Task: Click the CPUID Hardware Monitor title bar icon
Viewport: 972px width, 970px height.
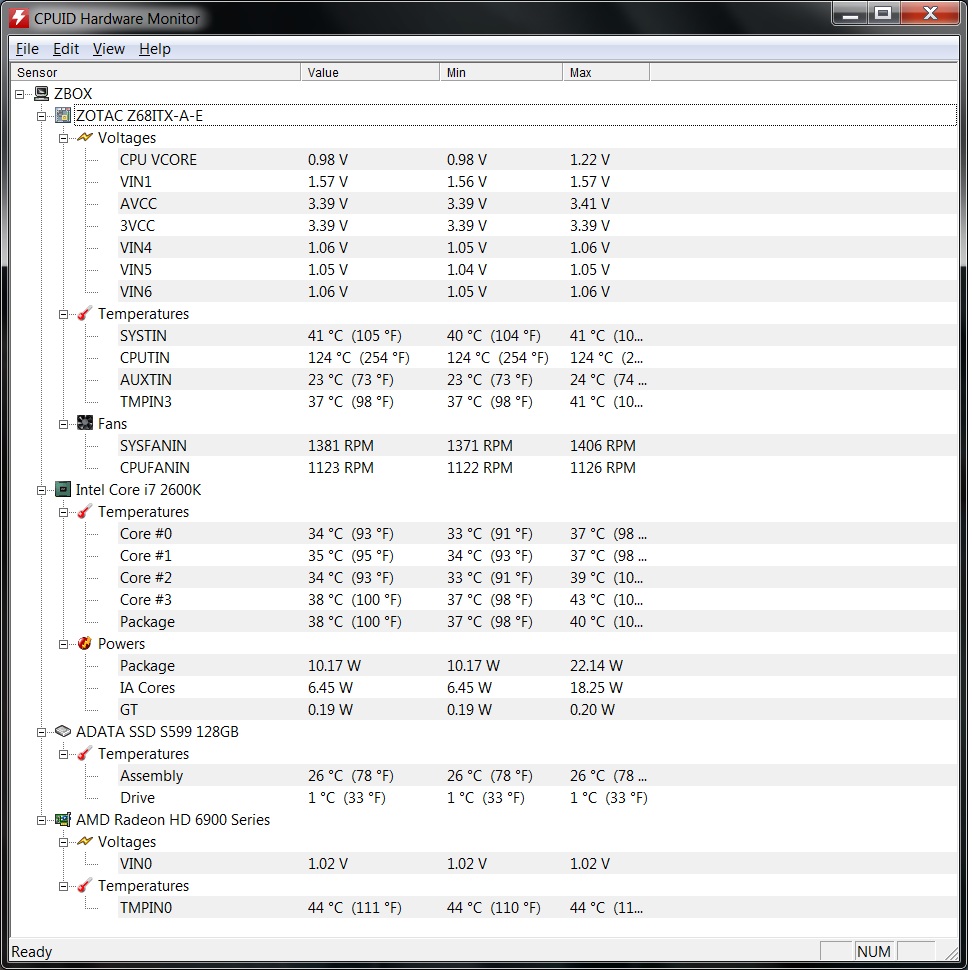Action: [x=19, y=18]
